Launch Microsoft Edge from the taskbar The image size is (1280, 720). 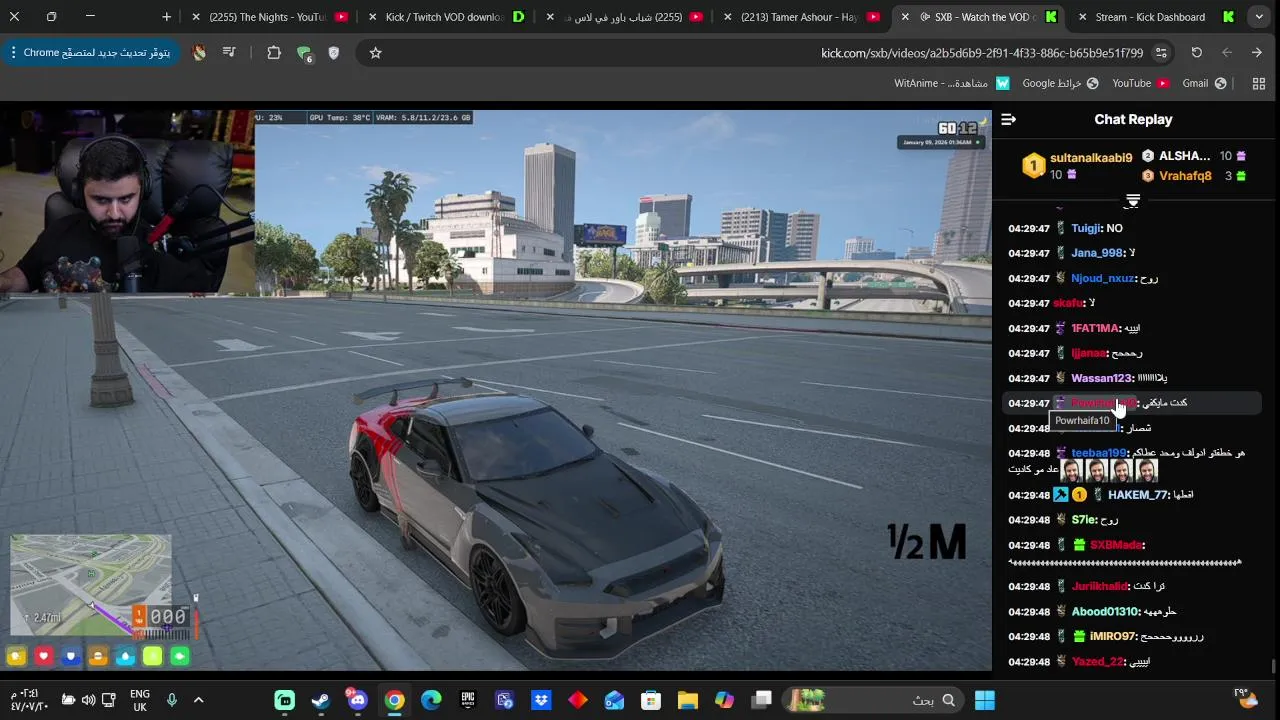pos(431,700)
